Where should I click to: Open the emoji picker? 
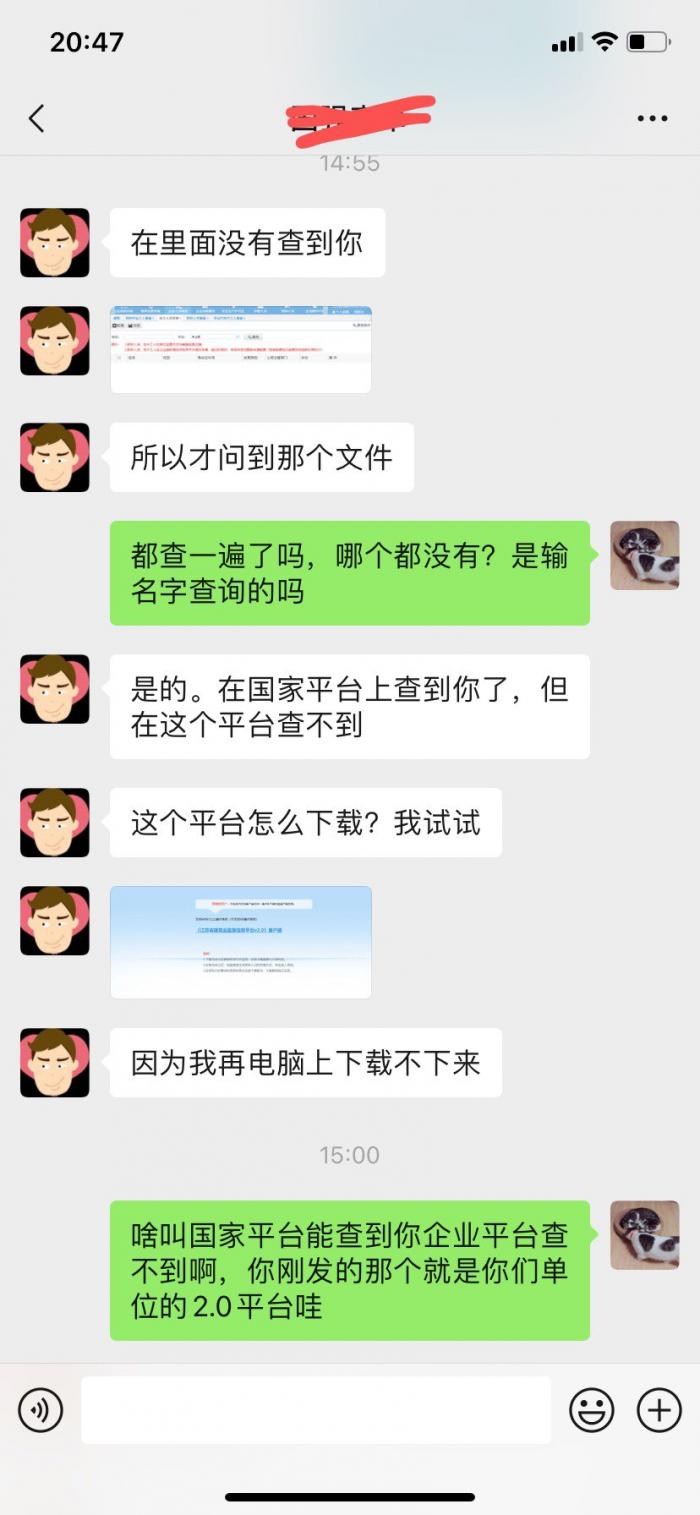coord(591,1410)
